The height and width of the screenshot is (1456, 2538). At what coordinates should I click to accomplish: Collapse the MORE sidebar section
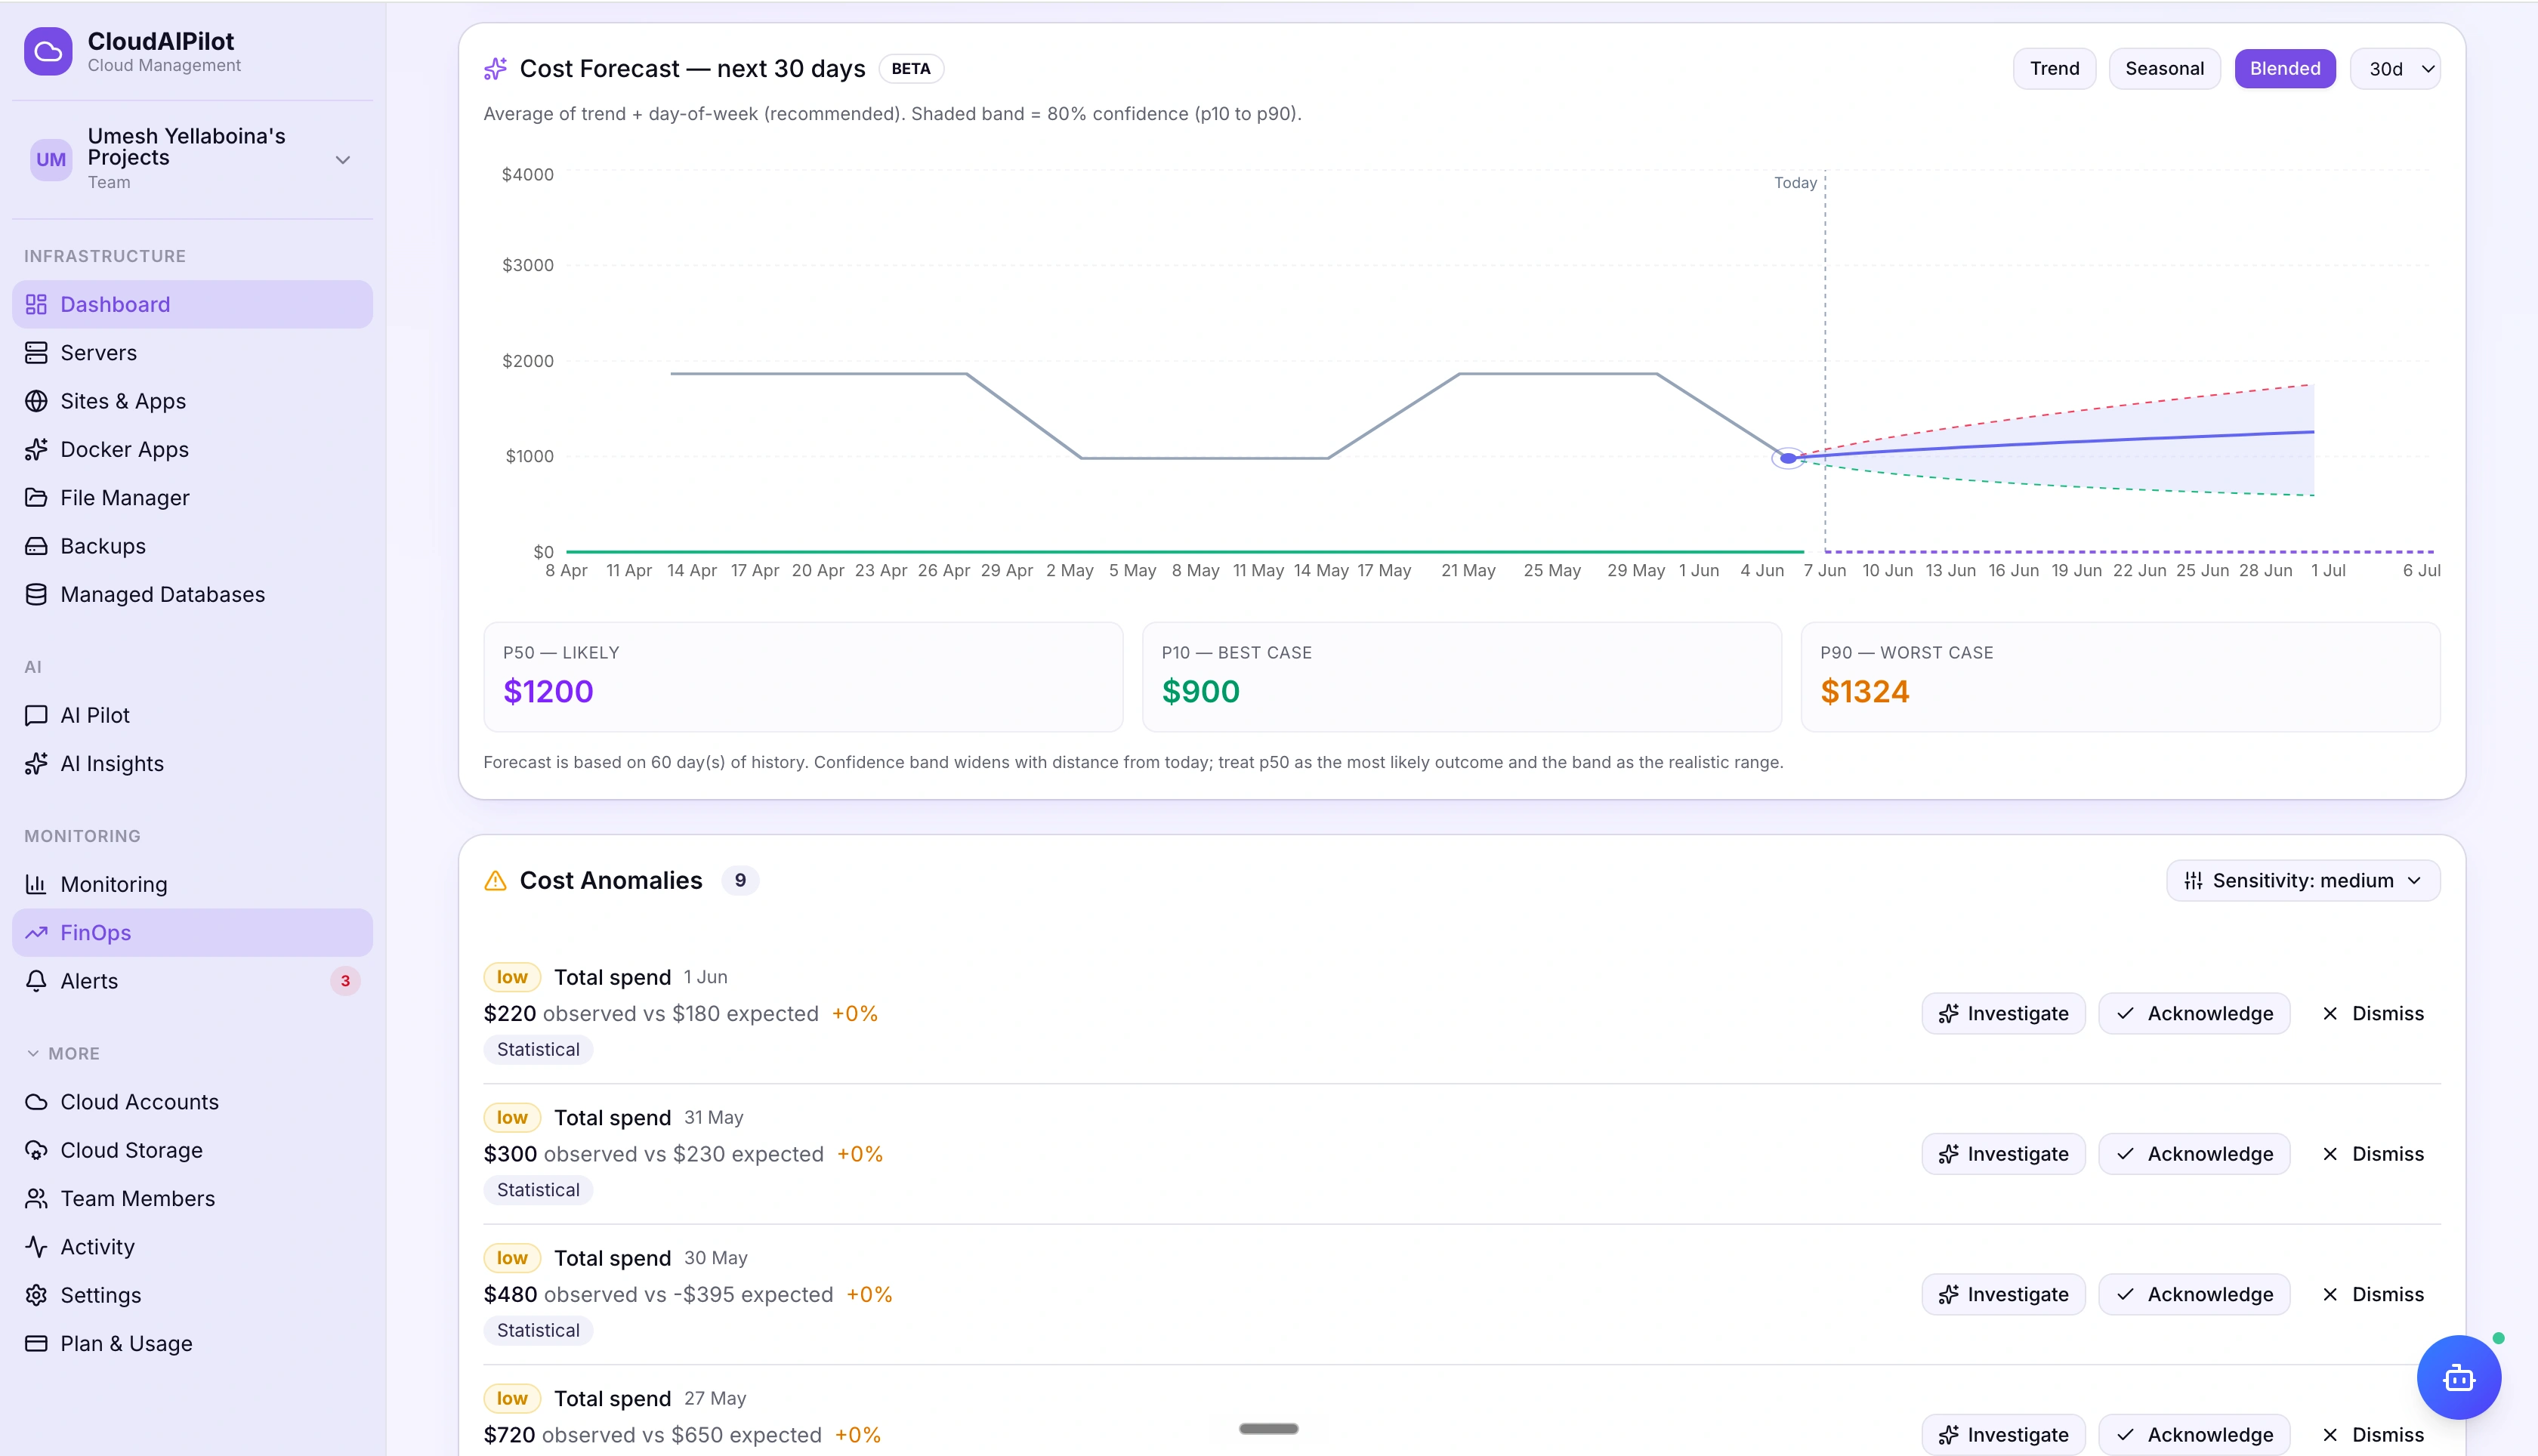pos(62,1054)
